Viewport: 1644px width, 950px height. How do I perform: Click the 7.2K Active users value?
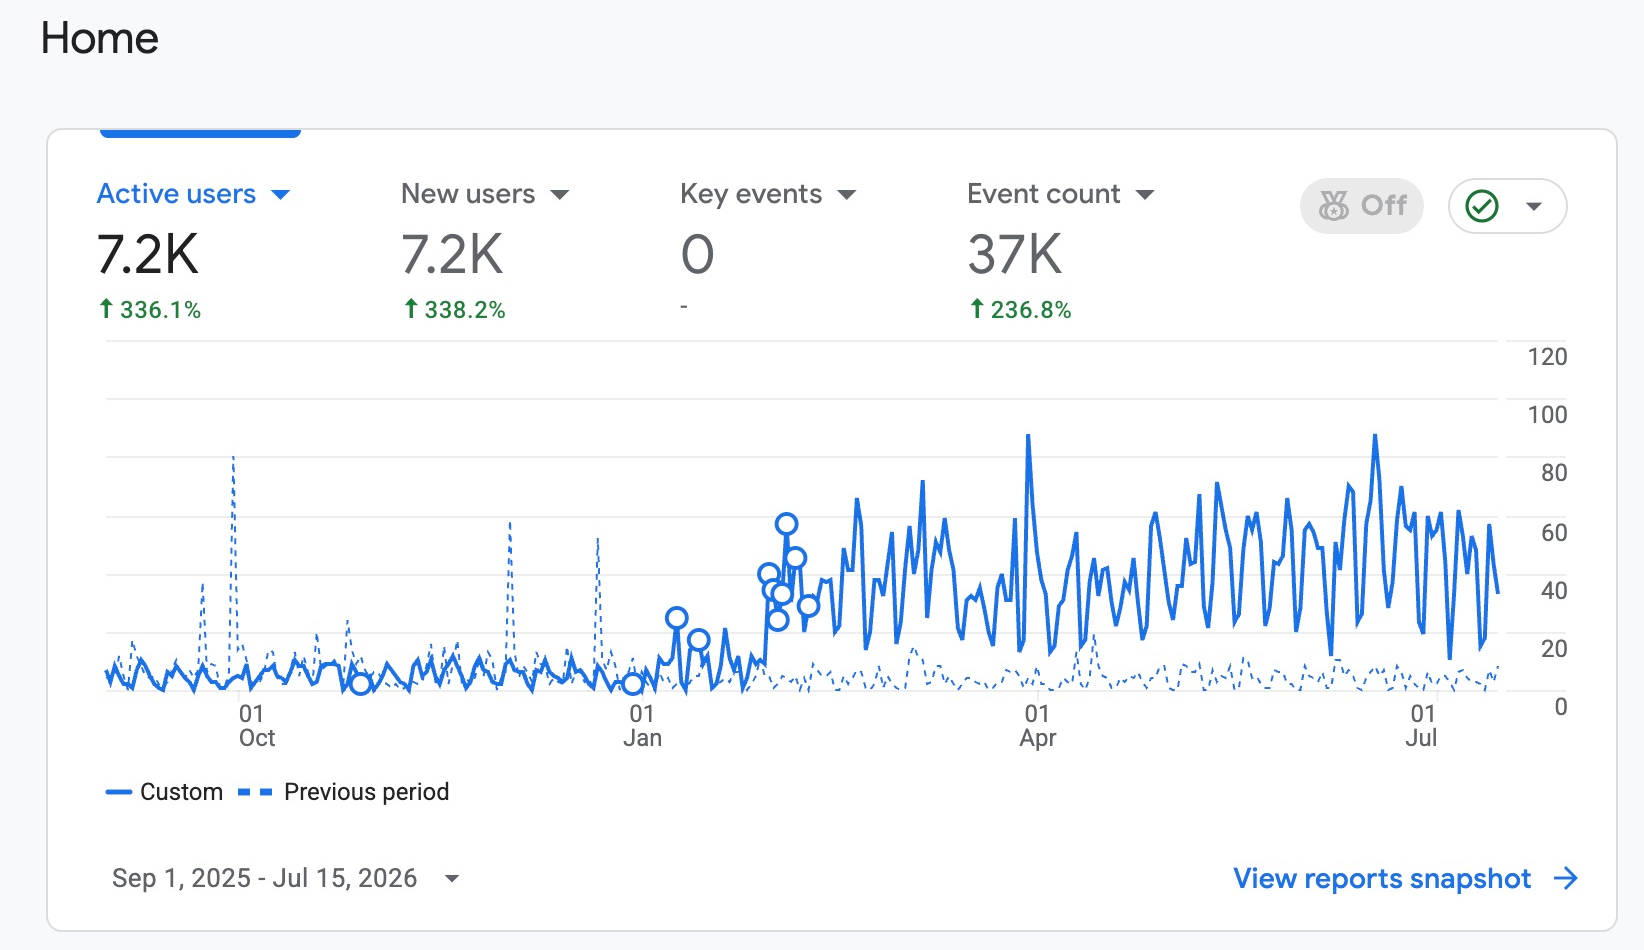click(x=148, y=254)
